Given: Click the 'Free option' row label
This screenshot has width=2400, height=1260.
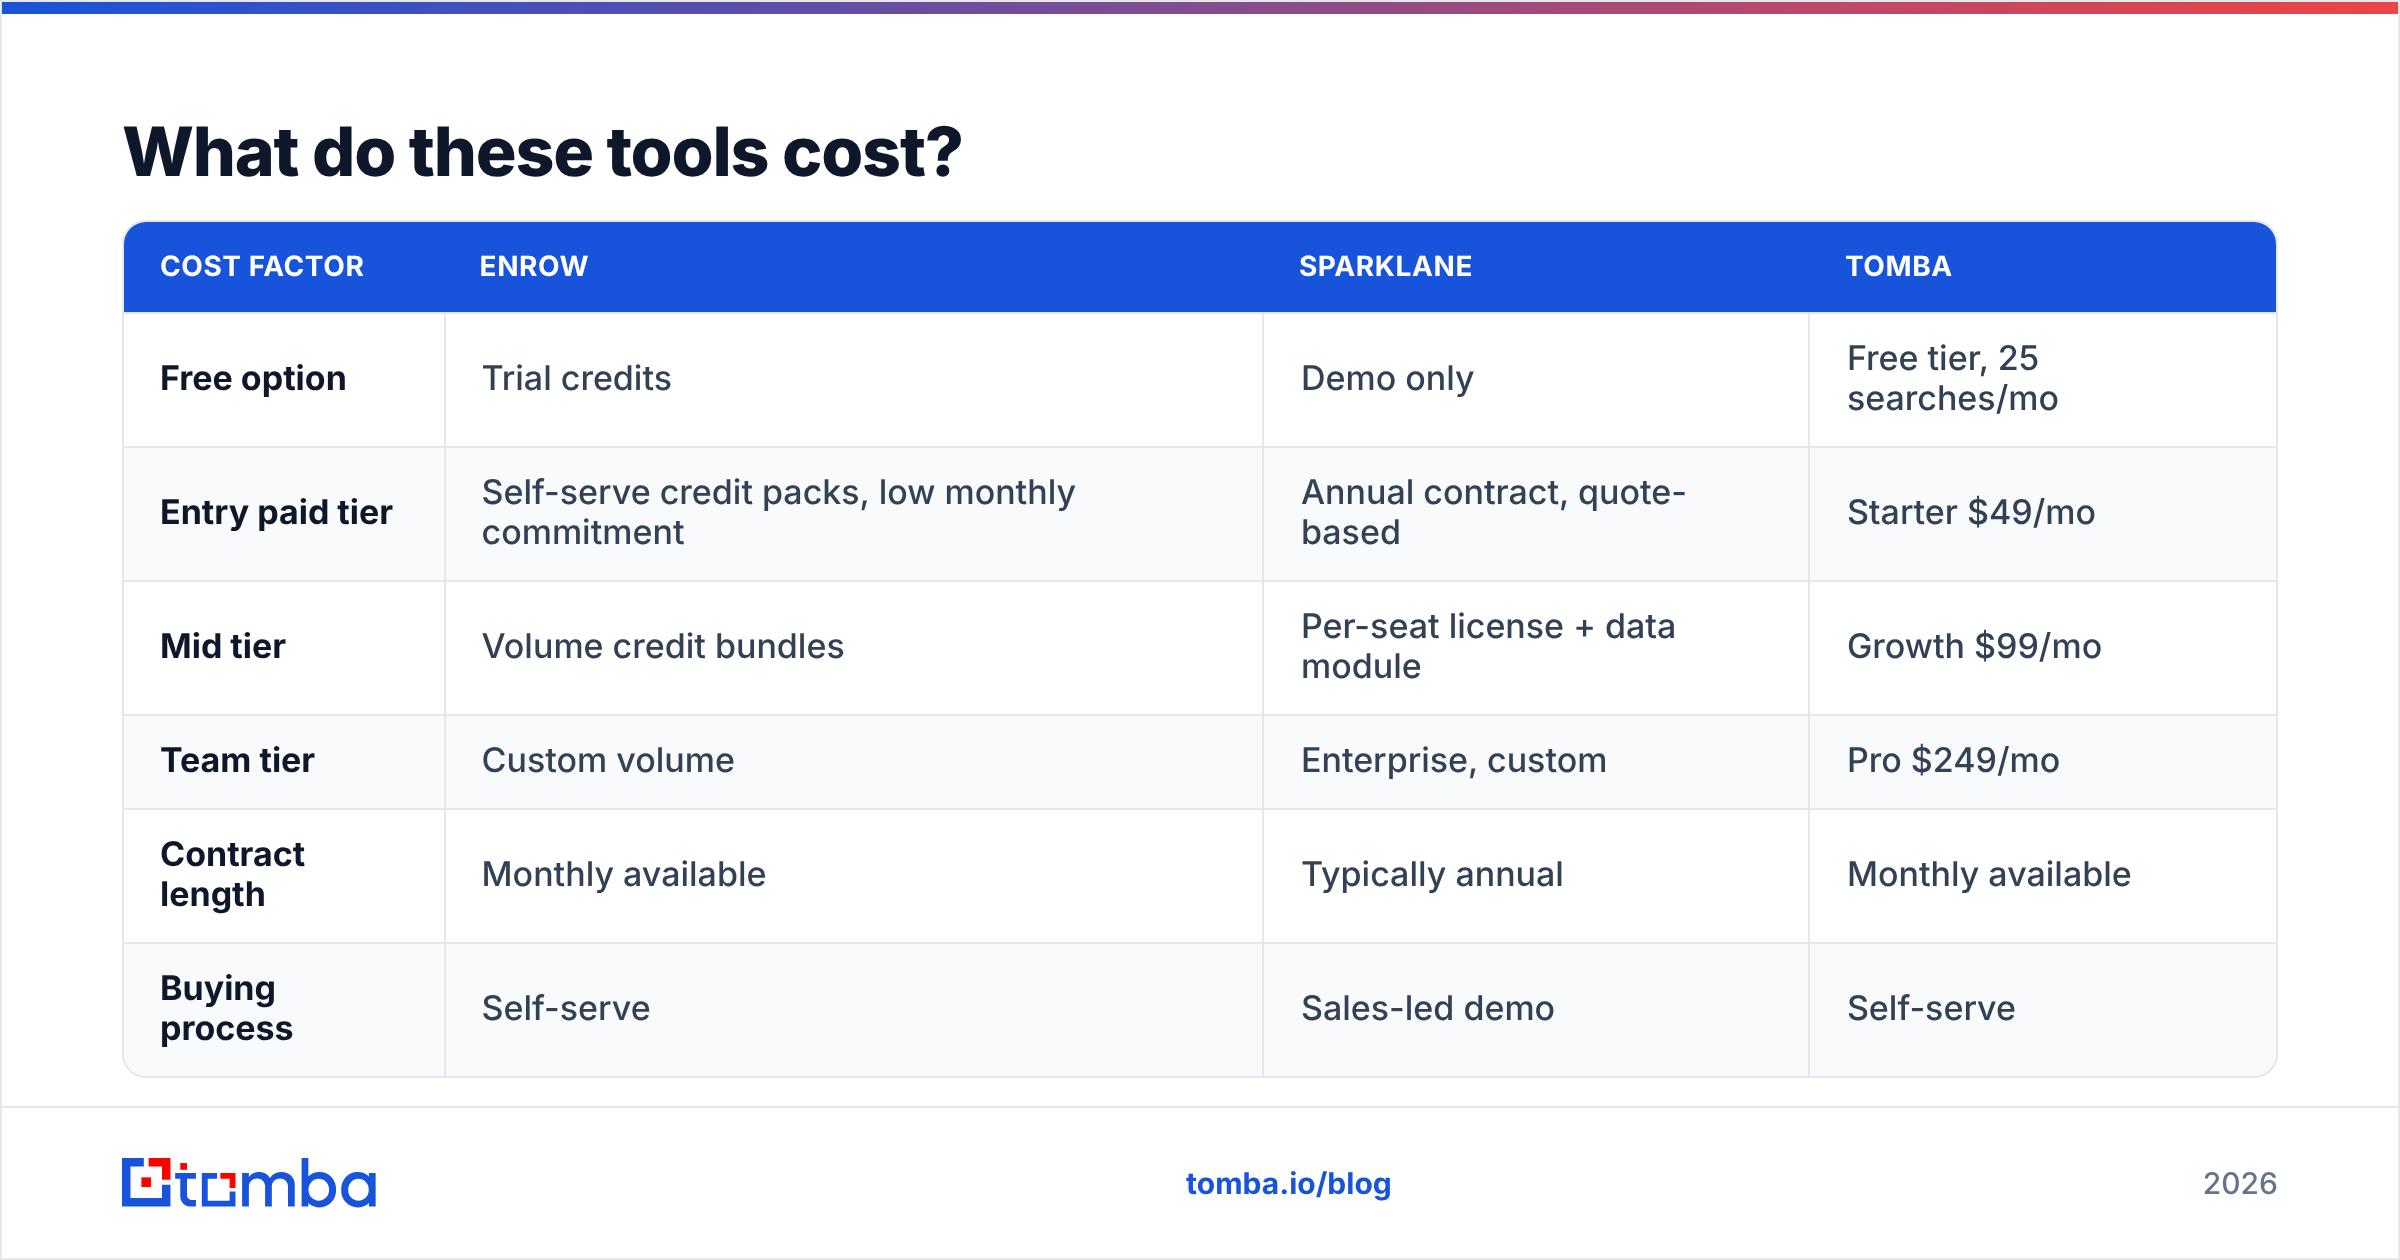Looking at the screenshot, I should click(x=253, y=378).
